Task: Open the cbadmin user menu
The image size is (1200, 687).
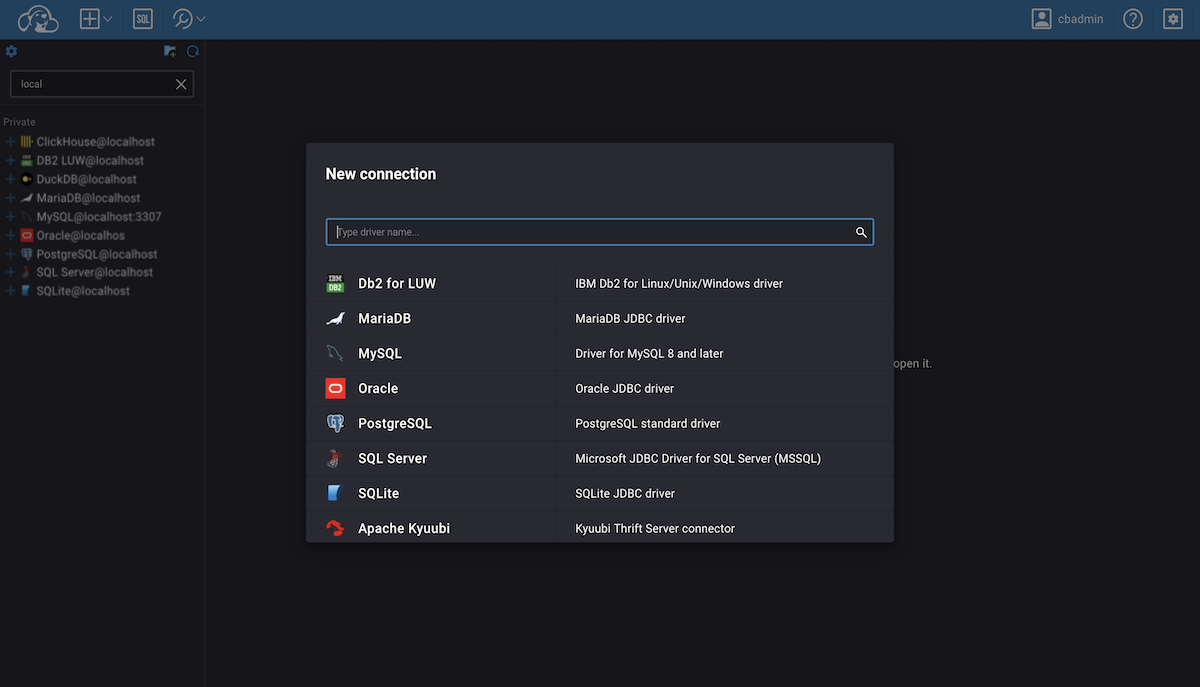Action: [1067, 19]
